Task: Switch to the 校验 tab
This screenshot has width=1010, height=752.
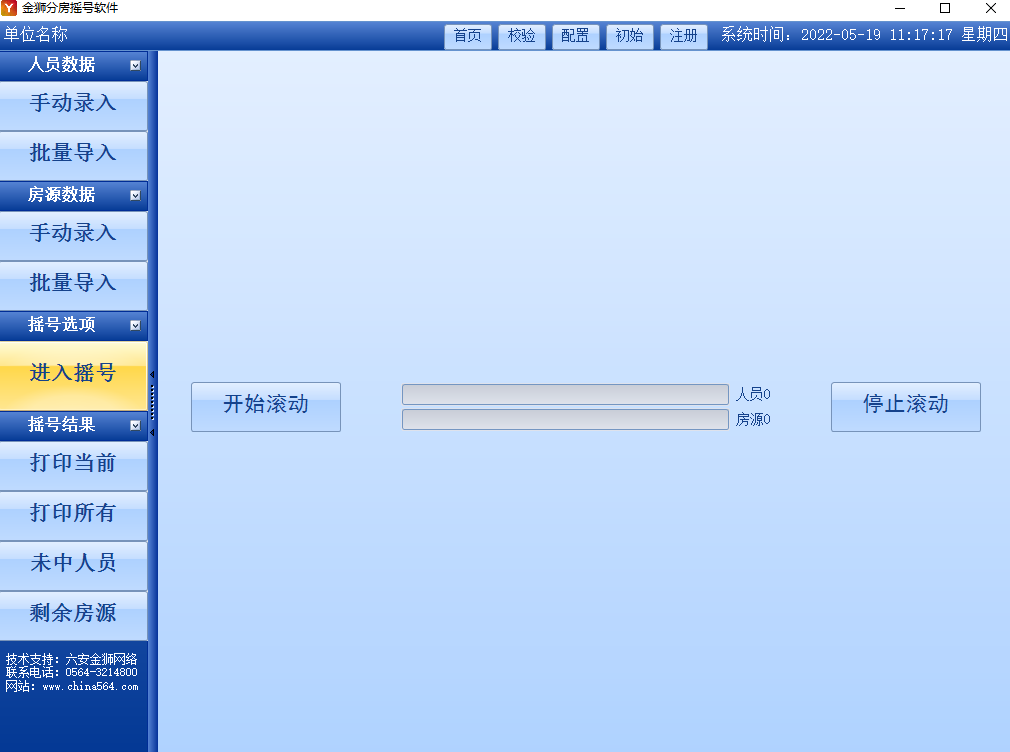Action: coord(522,36)
